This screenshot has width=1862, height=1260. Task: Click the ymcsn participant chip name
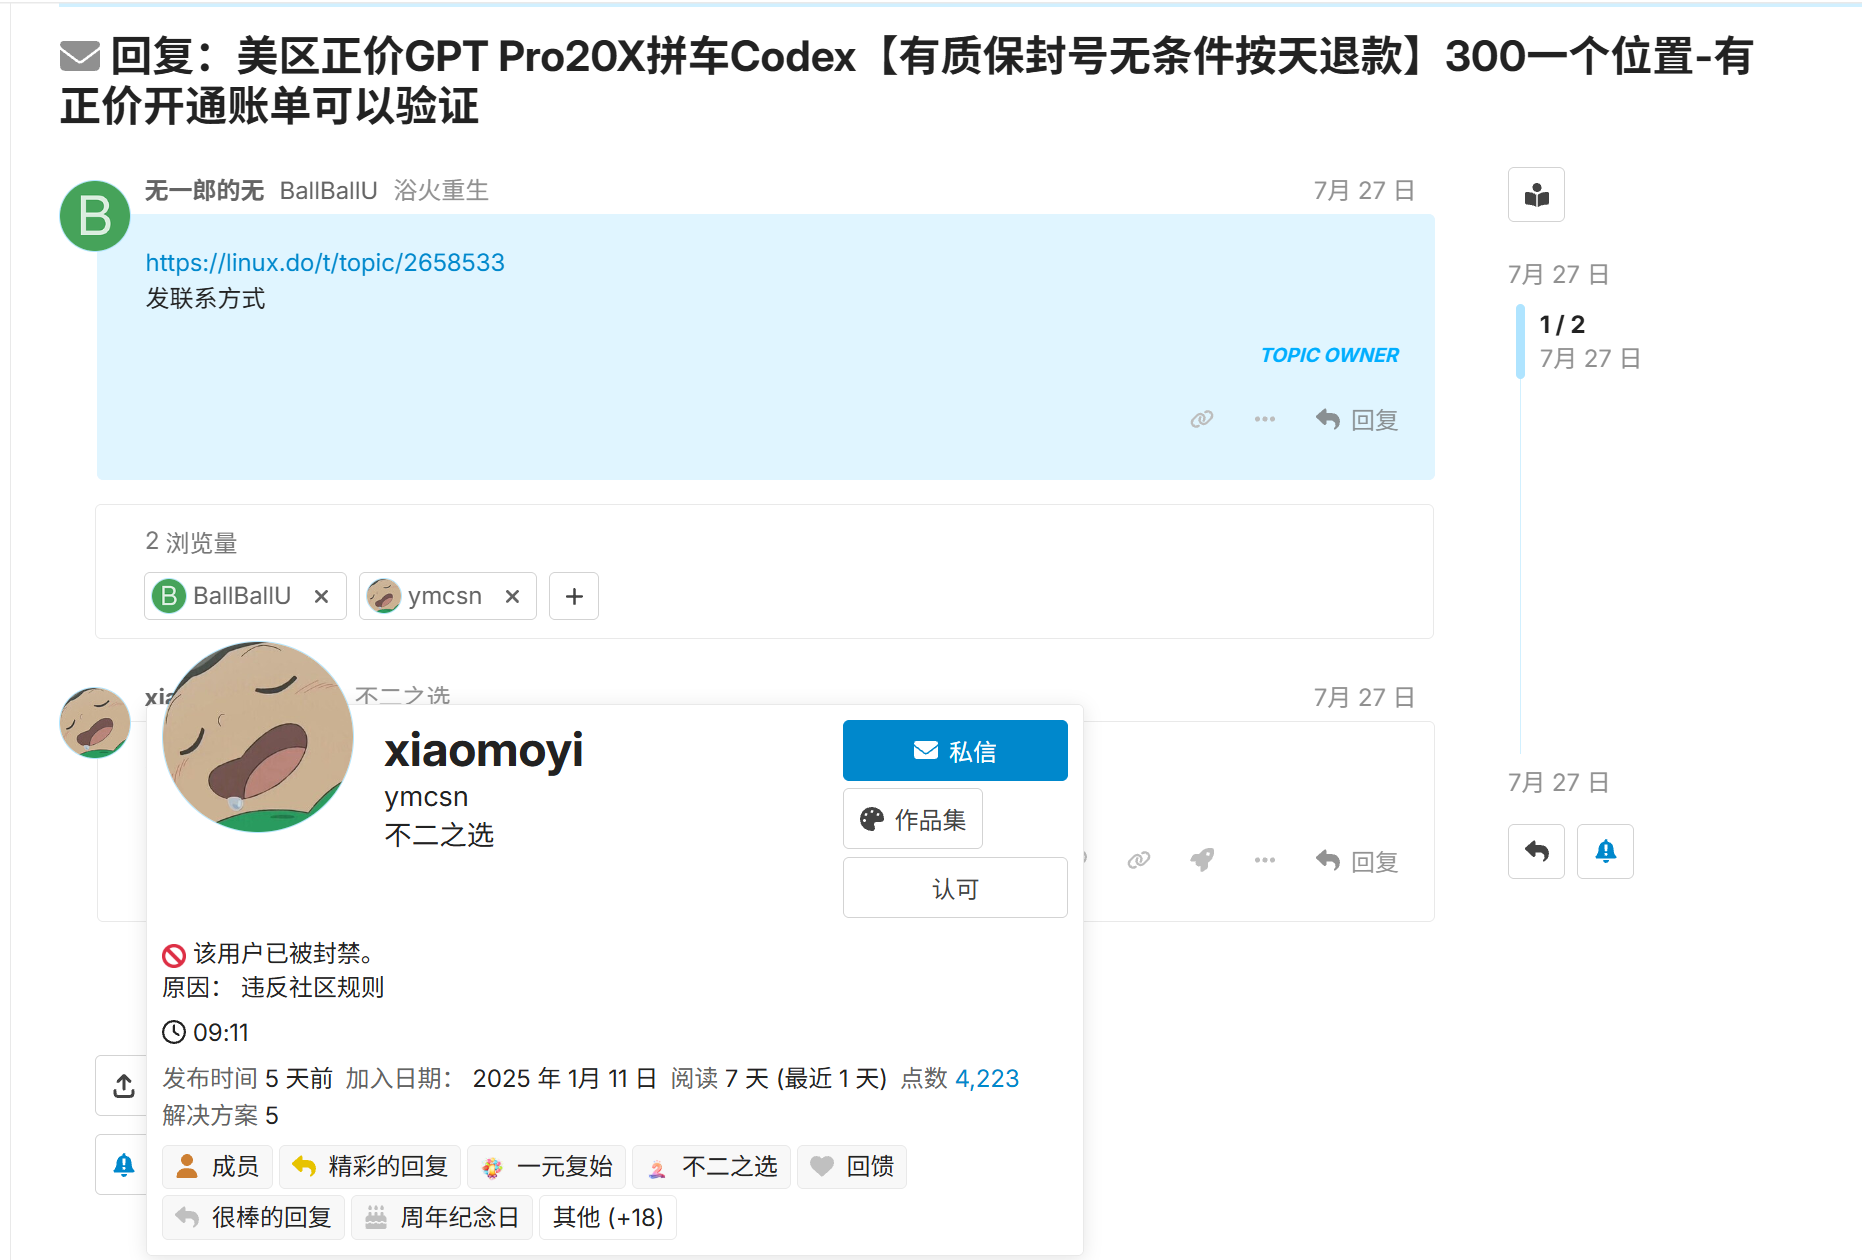coord(445,596)
